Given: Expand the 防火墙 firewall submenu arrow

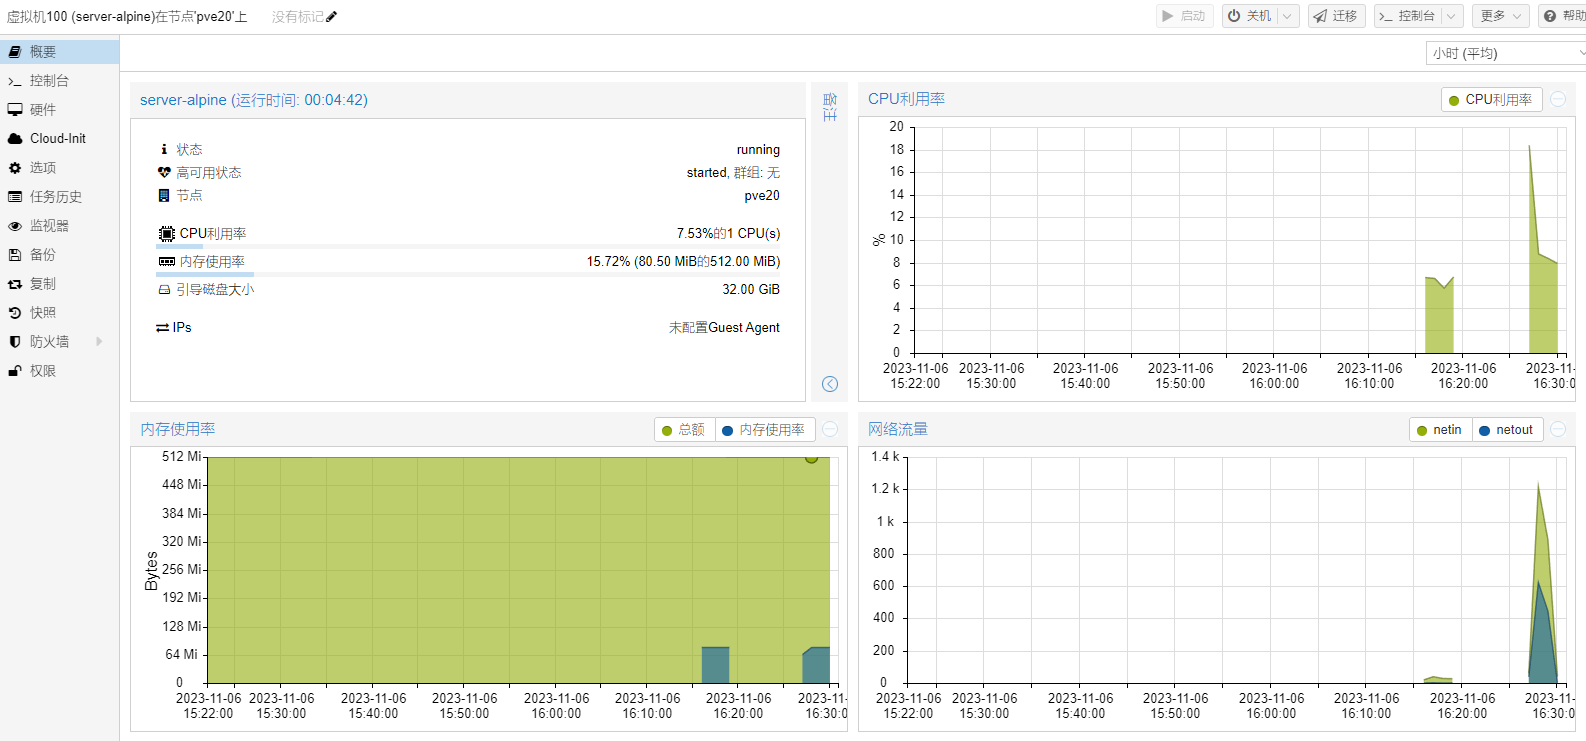Looking at the screenshot, I should (99, 342).
